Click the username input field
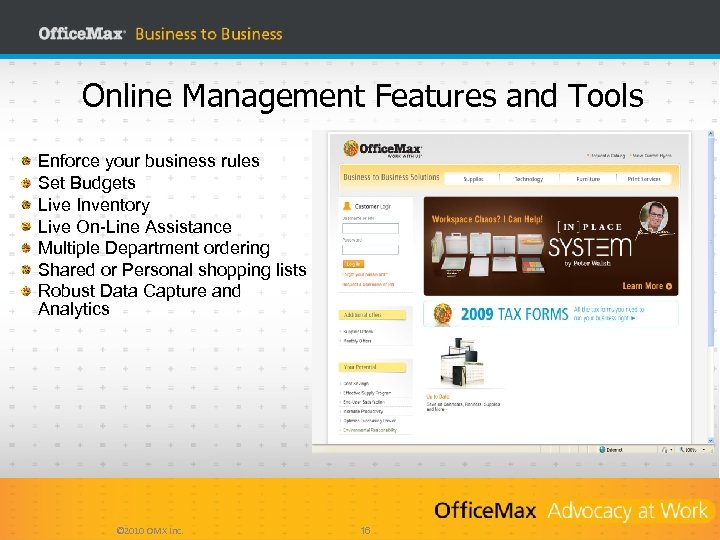Image resolution: width=720 pixels, height=540 pixels. (x=370, y=228)
